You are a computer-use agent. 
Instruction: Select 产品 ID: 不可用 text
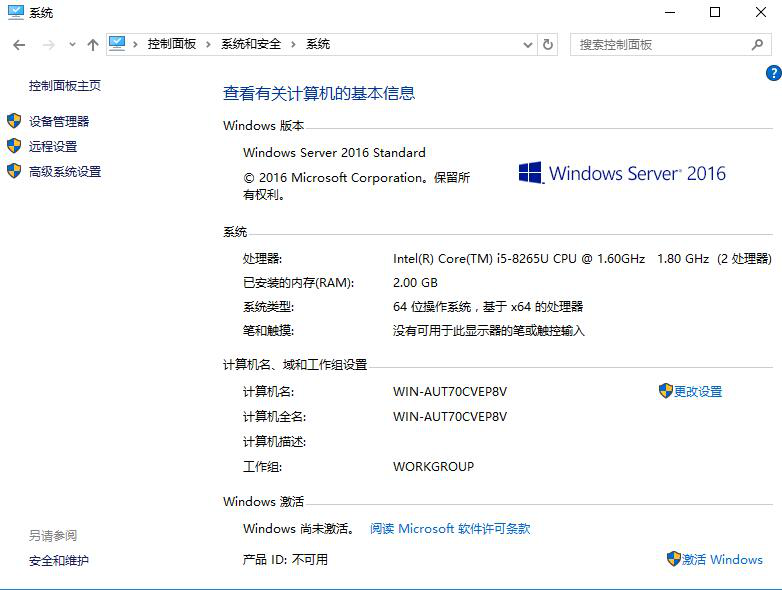coord(285,560)
